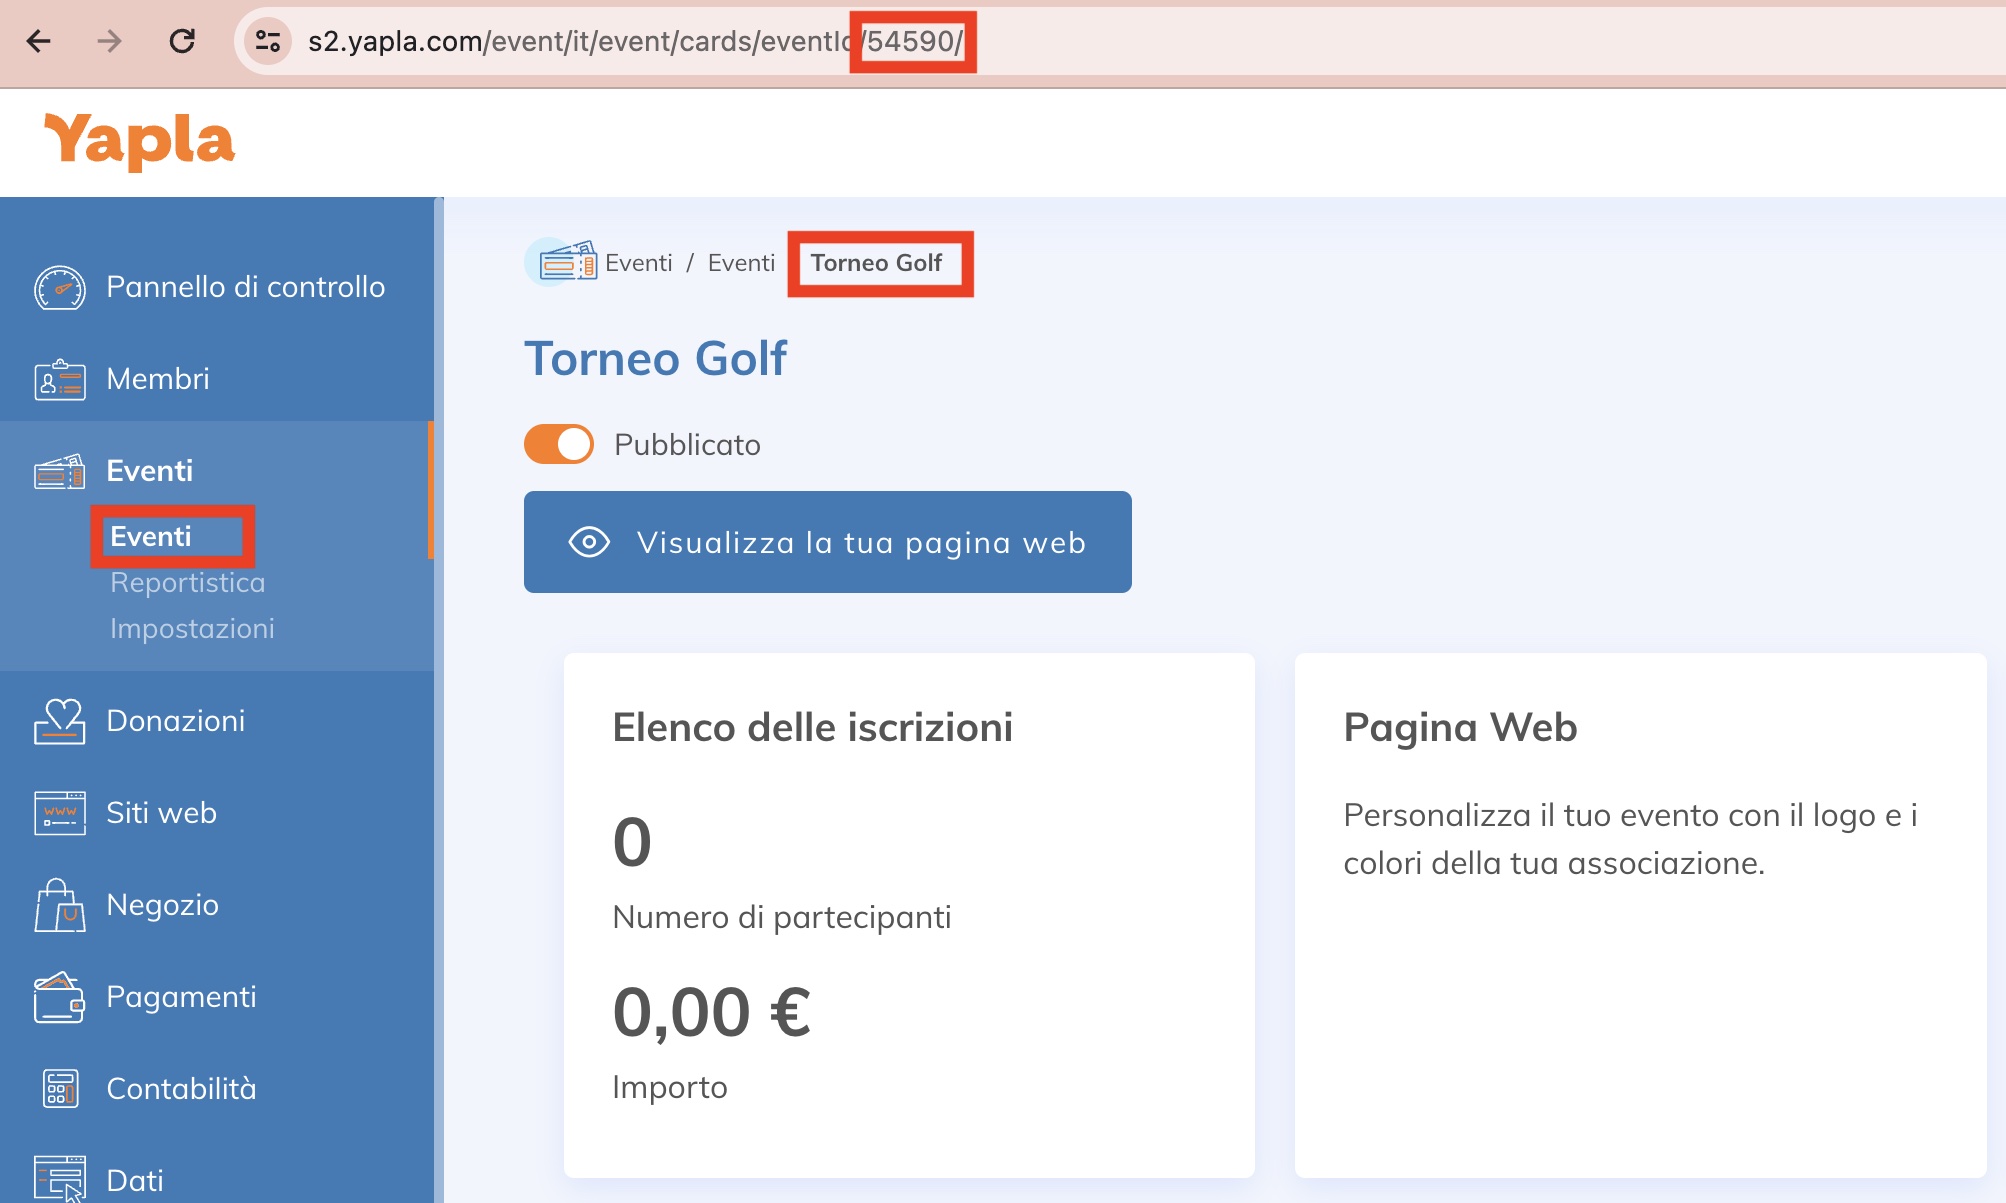
Task: Click the Dati table icon
Action: point(60,1178)
